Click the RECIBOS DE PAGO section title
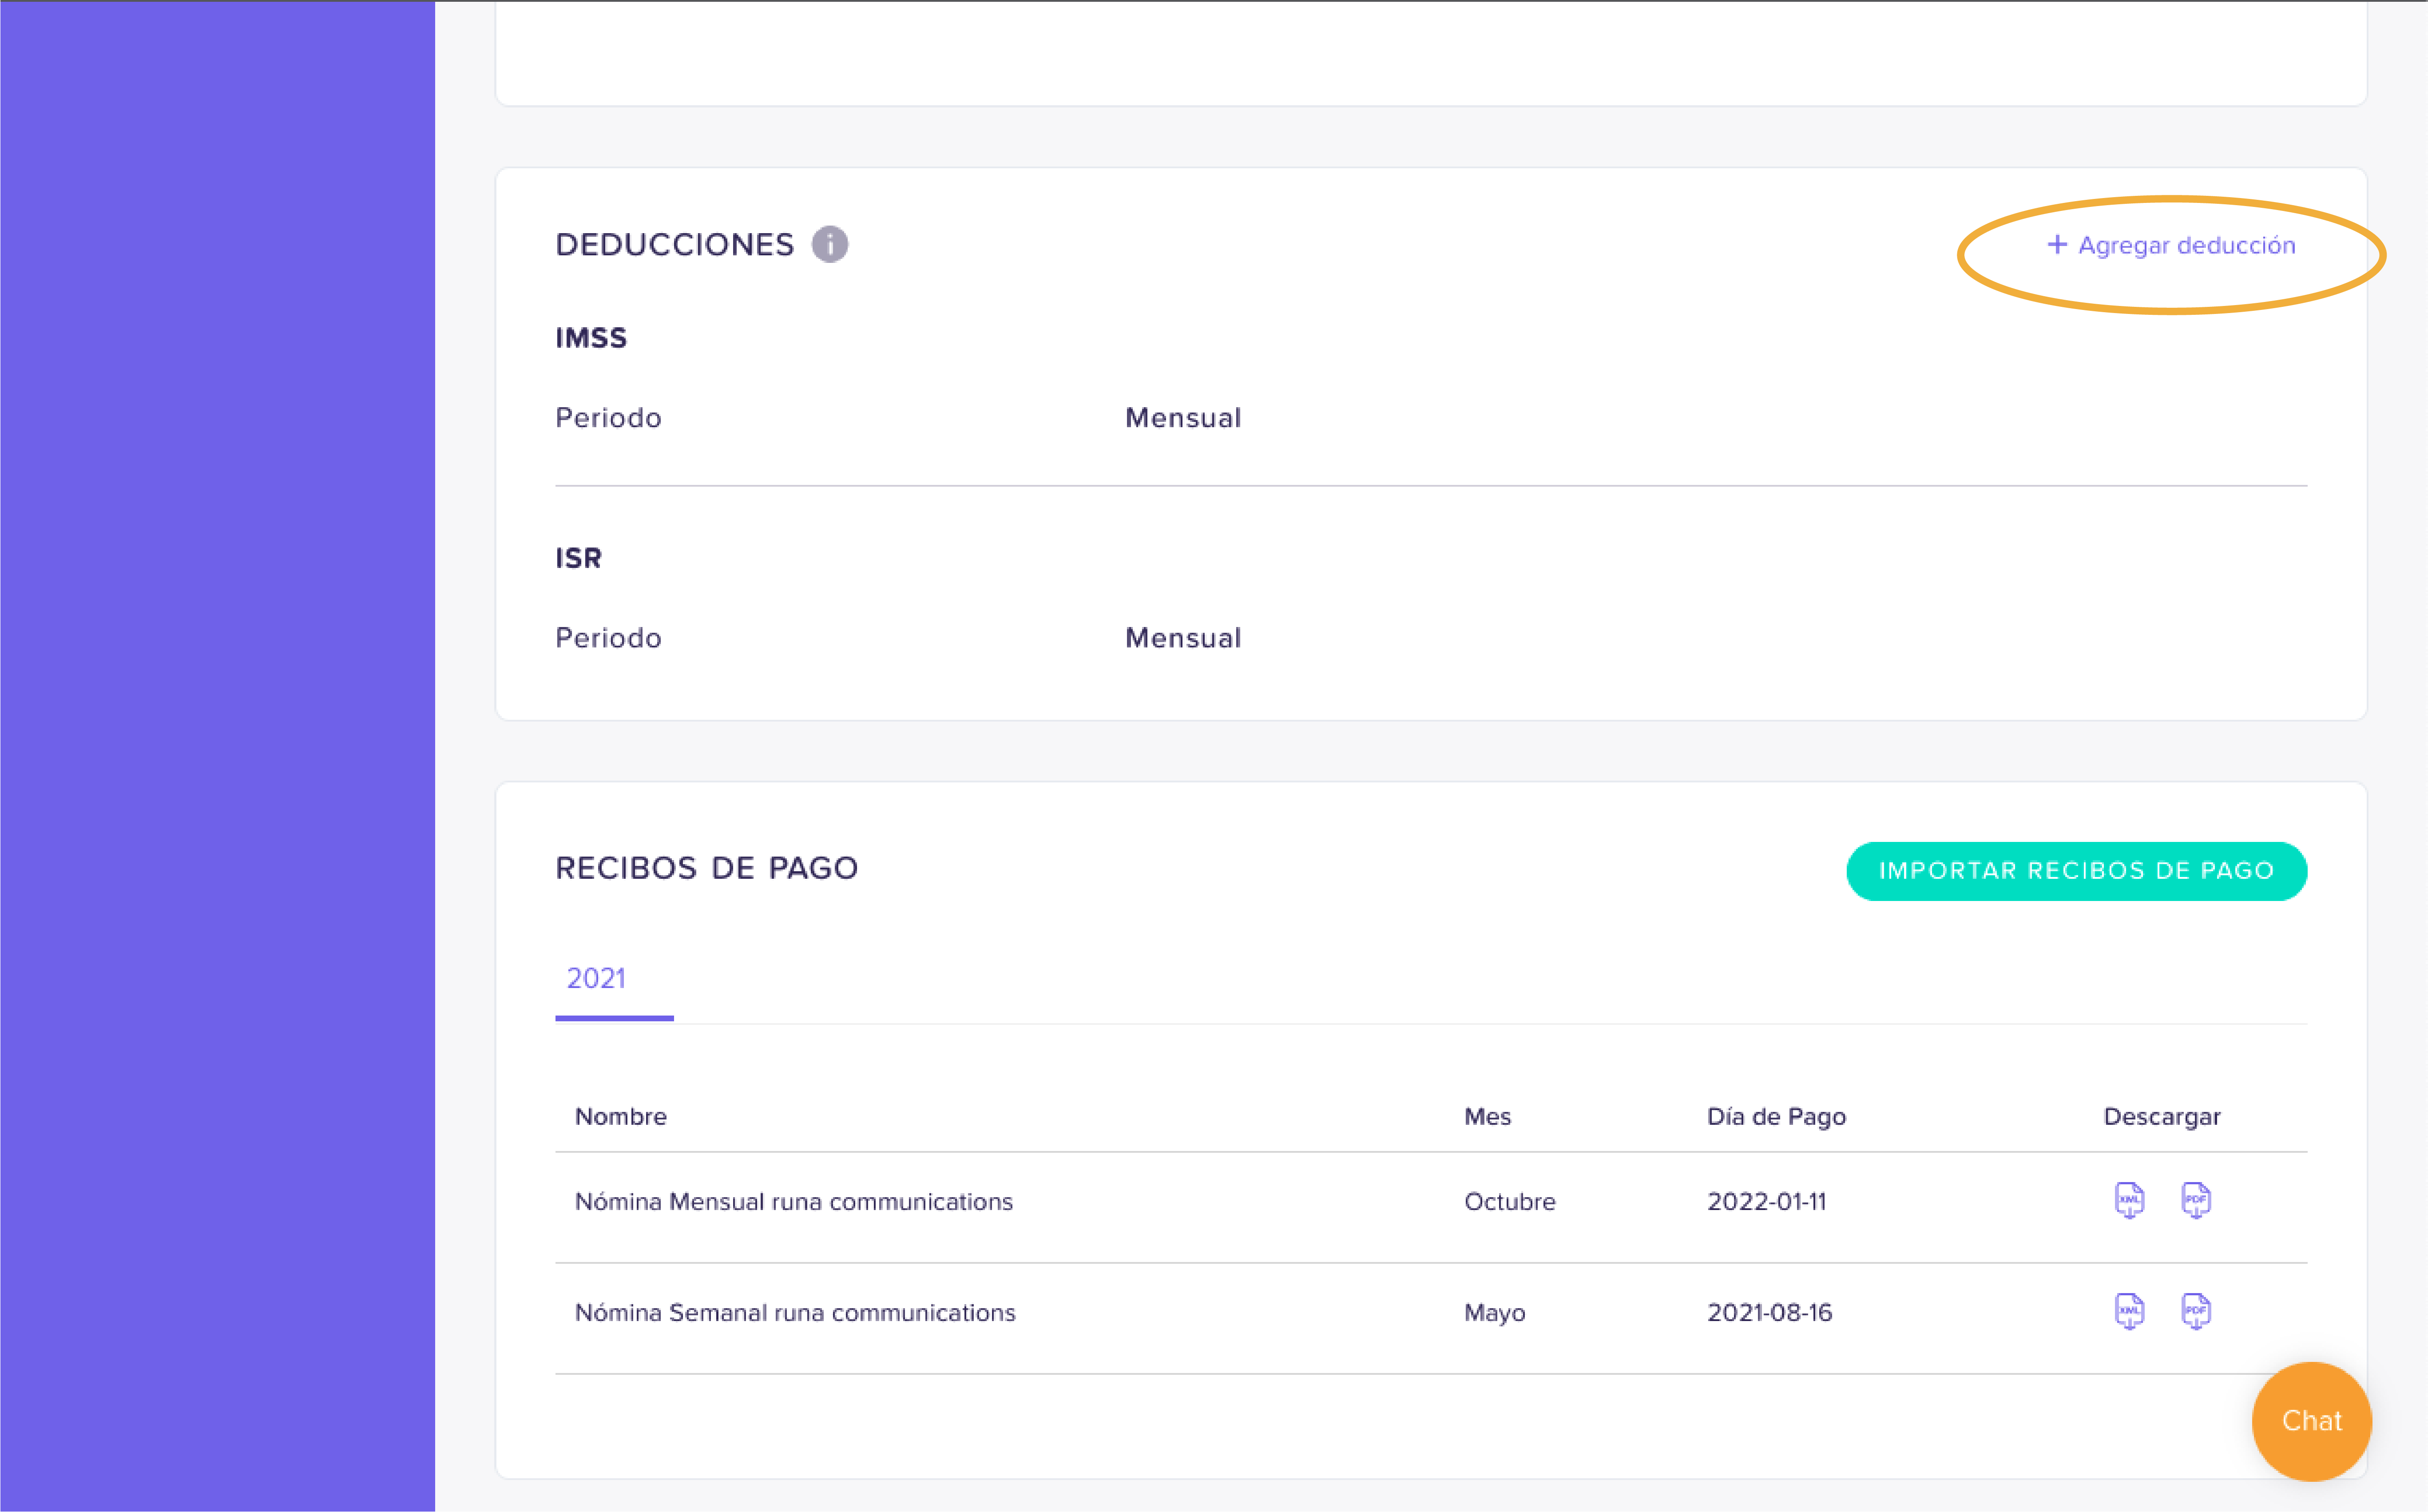Viewport: 2428px width, 1512px height. click(706, 868)
